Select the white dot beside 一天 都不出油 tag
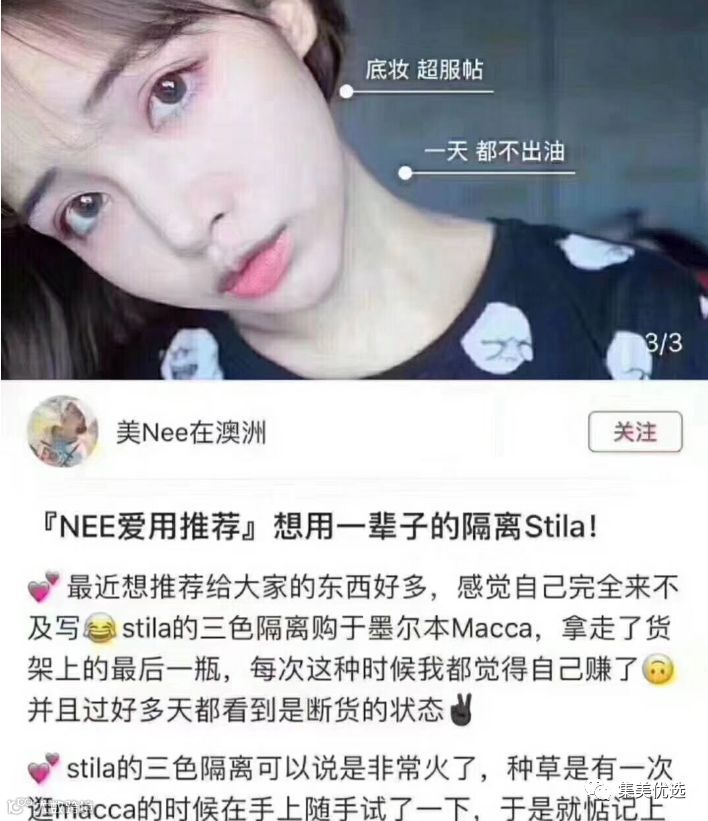 pyautogui.click(x=405, y=173)
